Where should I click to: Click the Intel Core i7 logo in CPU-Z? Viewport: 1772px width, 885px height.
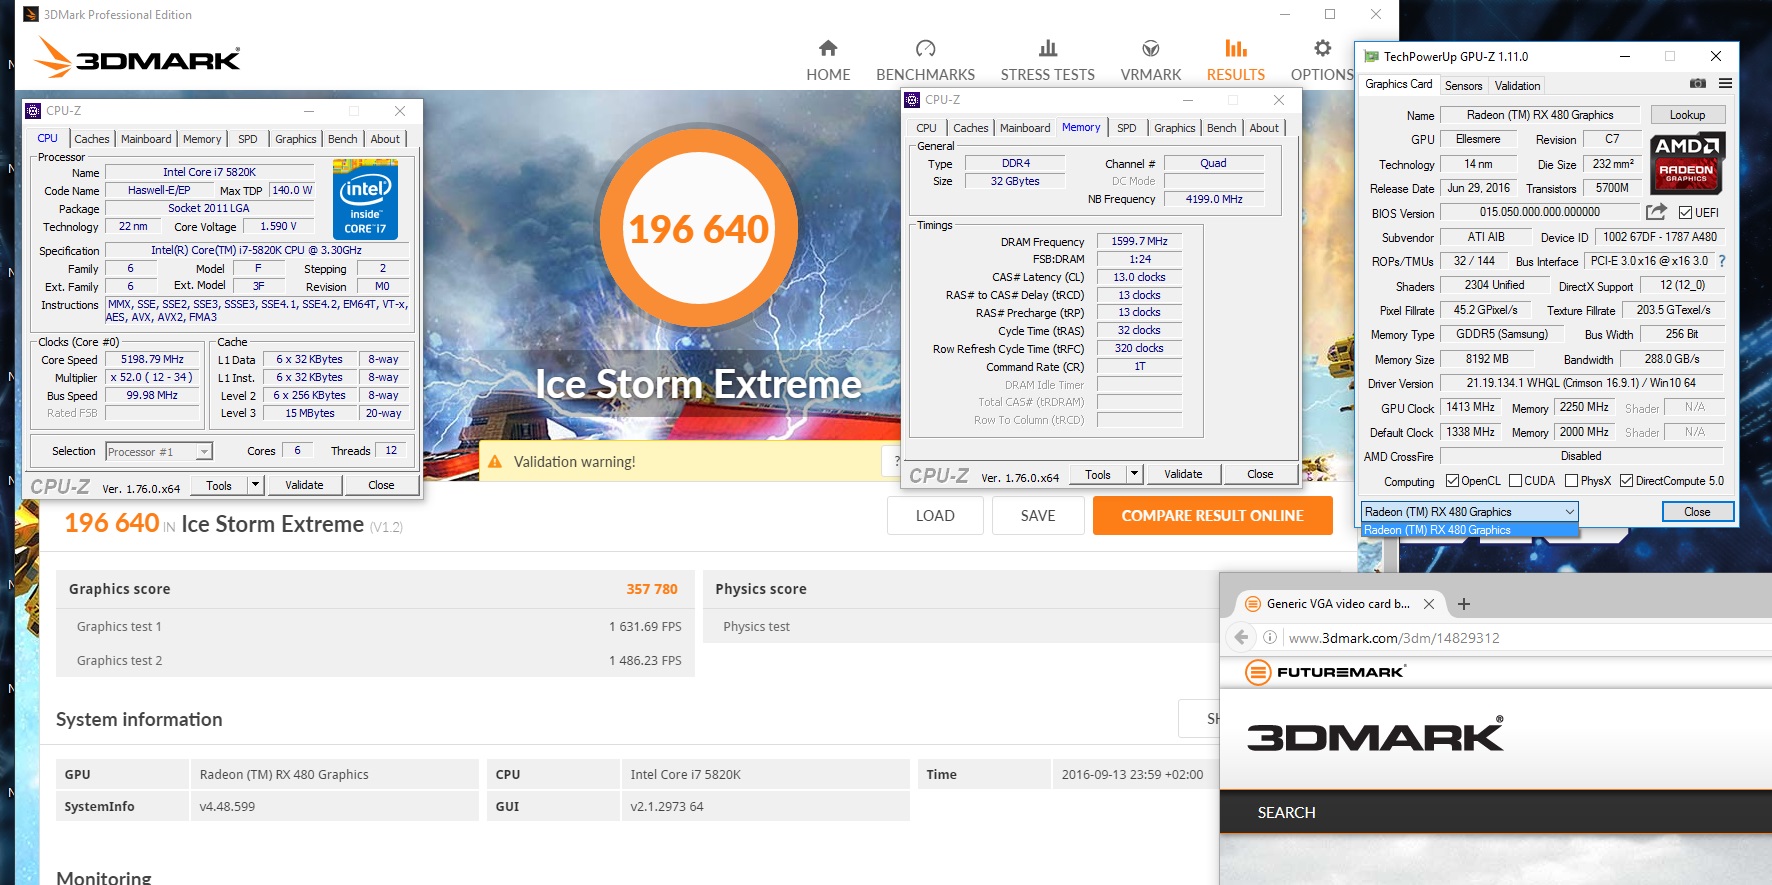coord(365,200)
